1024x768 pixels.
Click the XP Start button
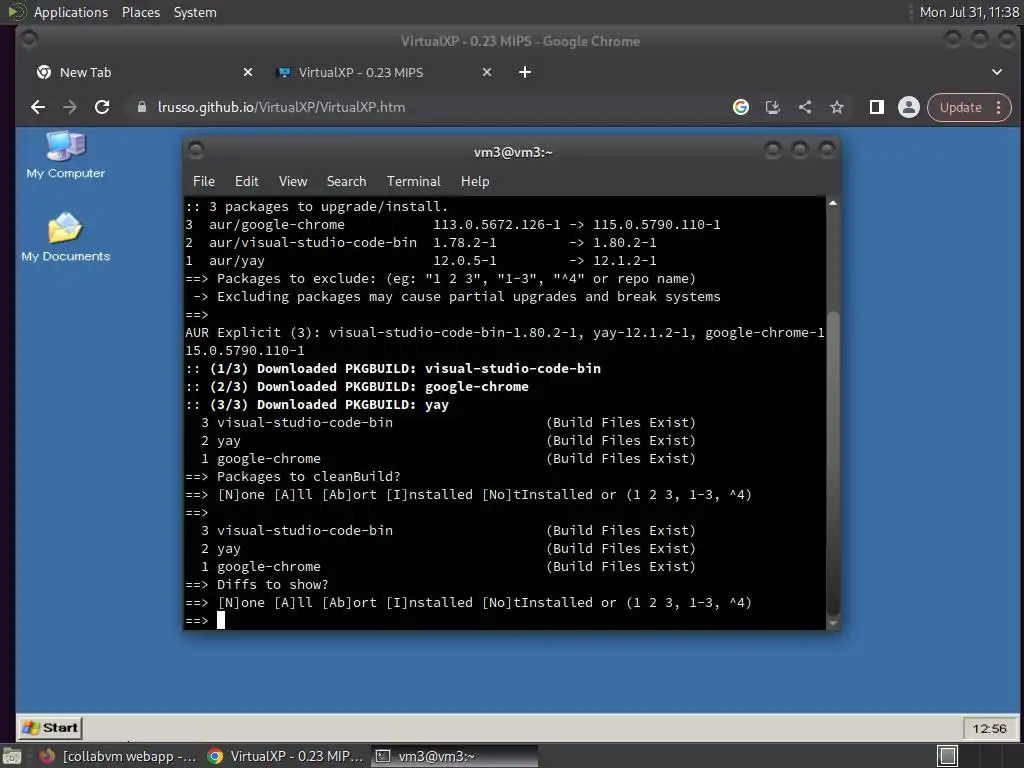[50, 728]
